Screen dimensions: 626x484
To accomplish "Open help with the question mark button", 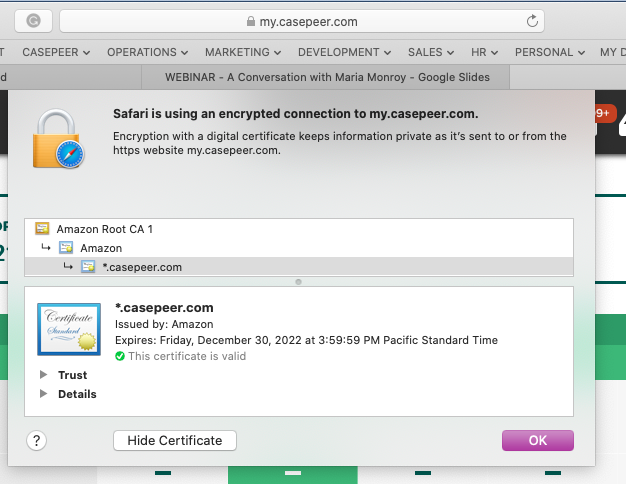I will 36,440.
